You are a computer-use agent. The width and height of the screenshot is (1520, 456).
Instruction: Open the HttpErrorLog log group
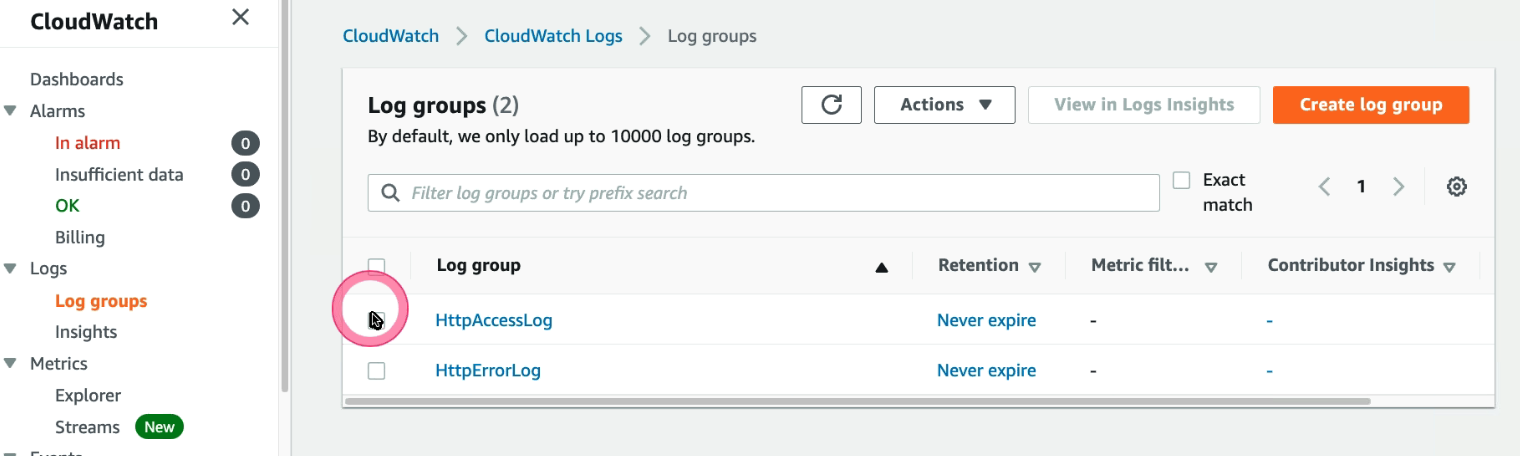(488, 371)
